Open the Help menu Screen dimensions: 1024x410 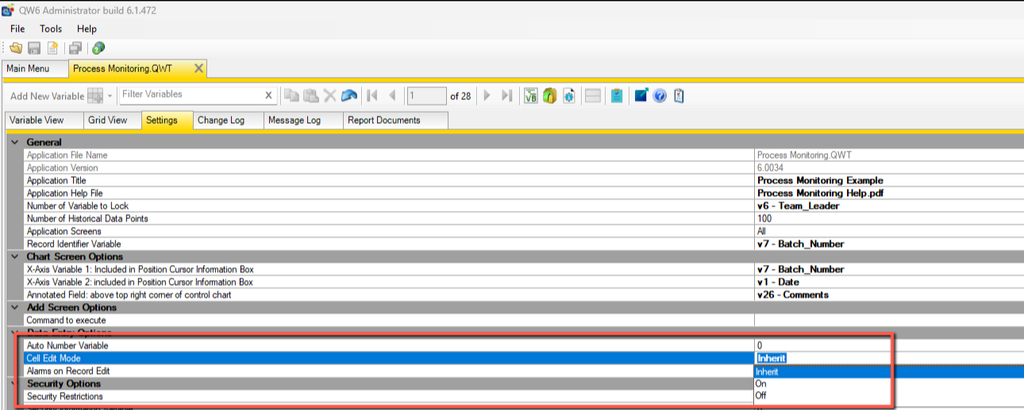87,29
